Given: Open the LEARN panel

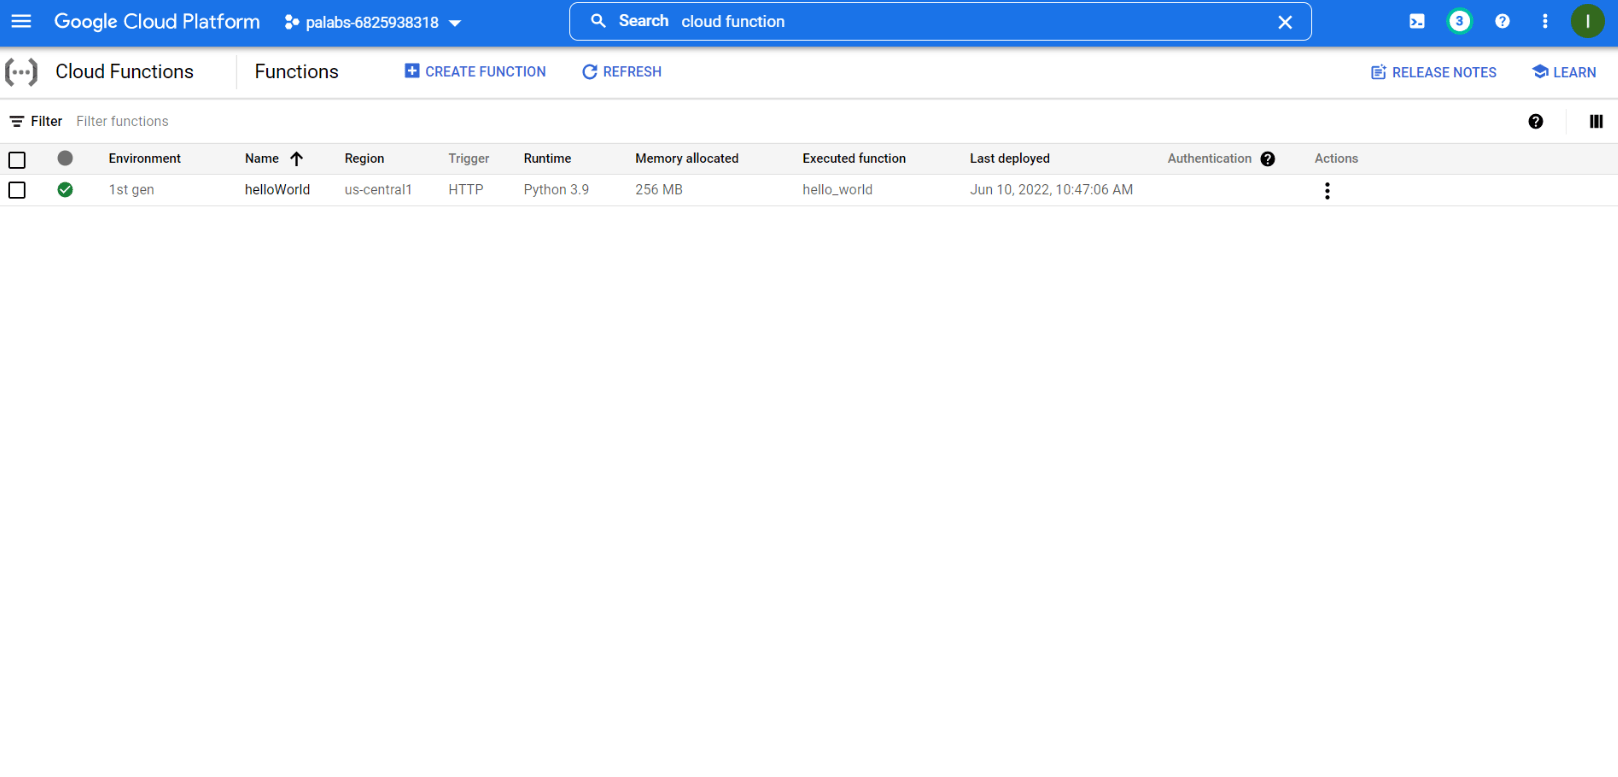Looking at the screenshot, I should (x=1564, y=72).
